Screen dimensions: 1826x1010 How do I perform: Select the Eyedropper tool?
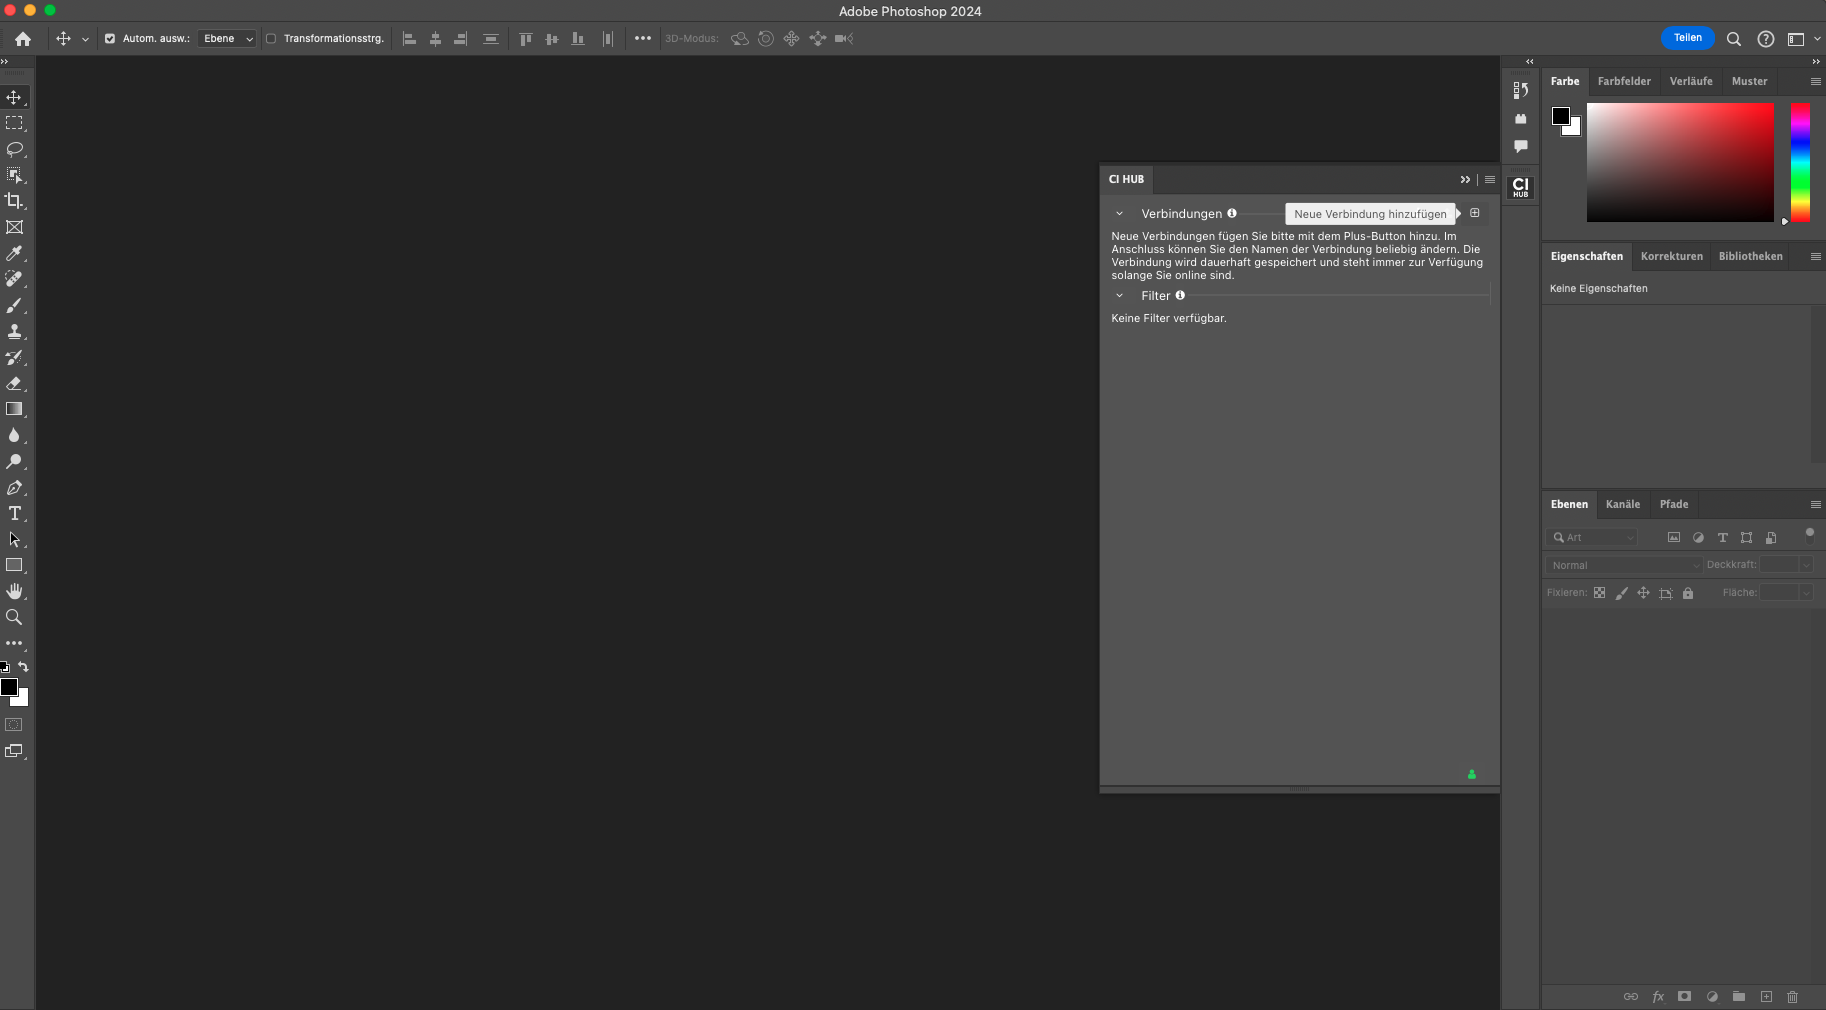coord(14,253)
